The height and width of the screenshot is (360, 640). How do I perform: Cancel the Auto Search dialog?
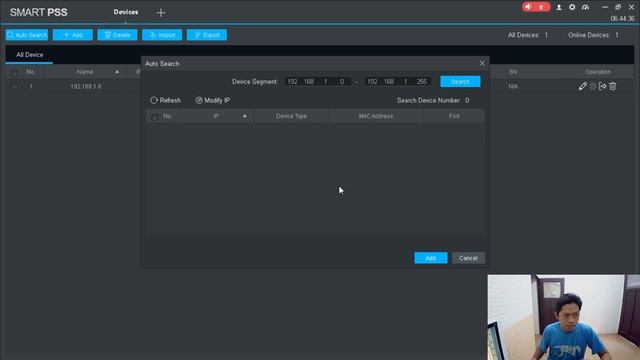coord(468,258)
